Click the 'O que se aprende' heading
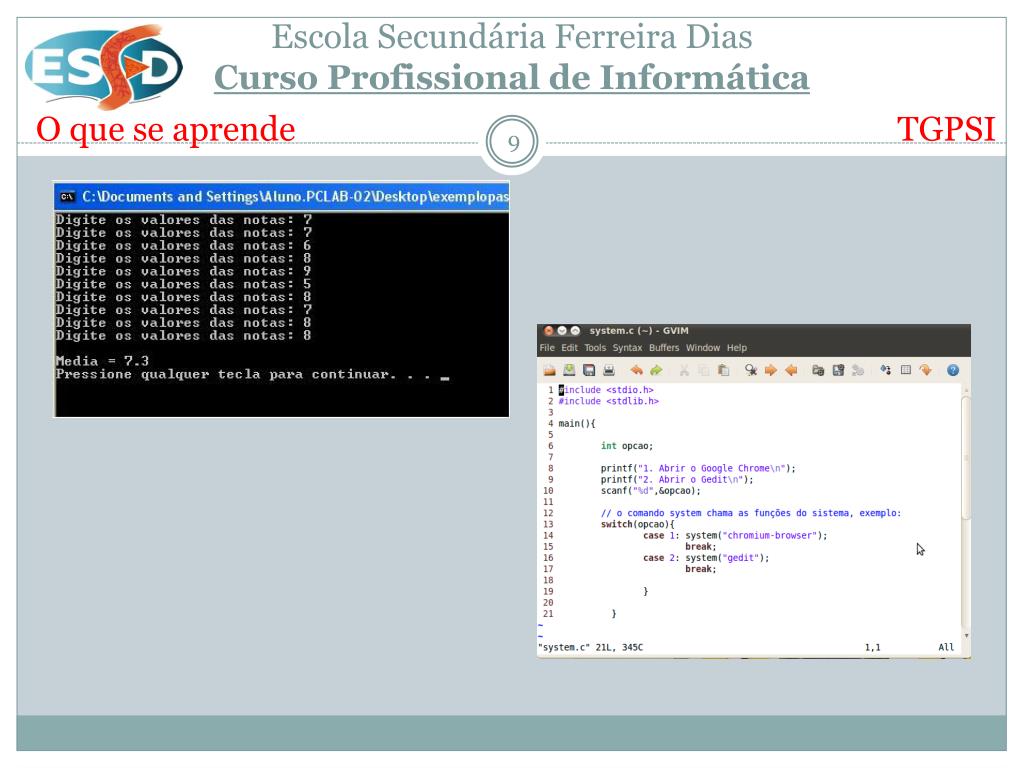Viewport: 1024px width, 768px height. (165, 129)
